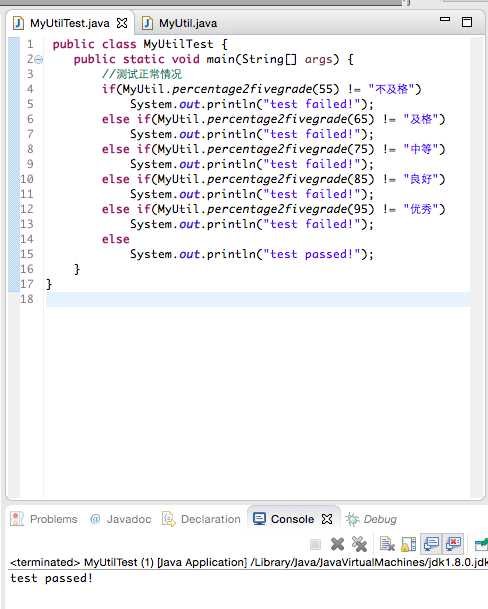Switch to the MyUtilTest.java editor tab
The image size is (488, 609).
click(70, 23)
